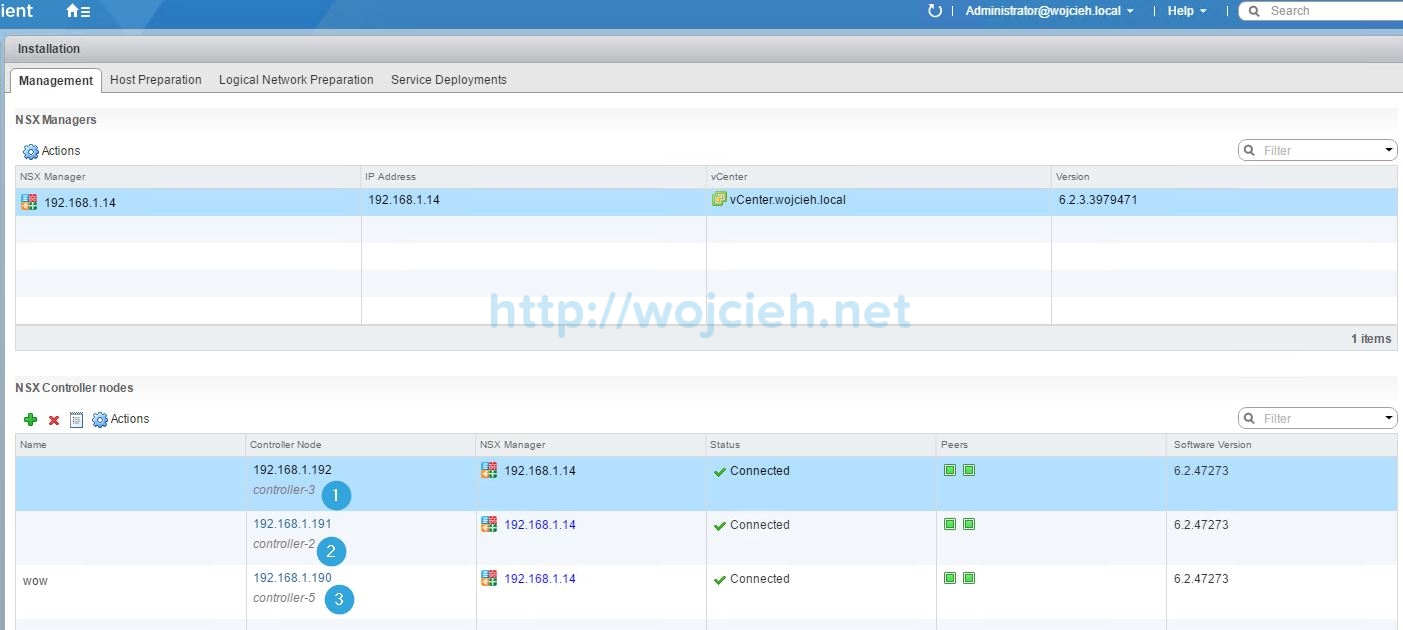Sort NSX Managers by vCenter column
The image size is (1403, 630).
878,177
